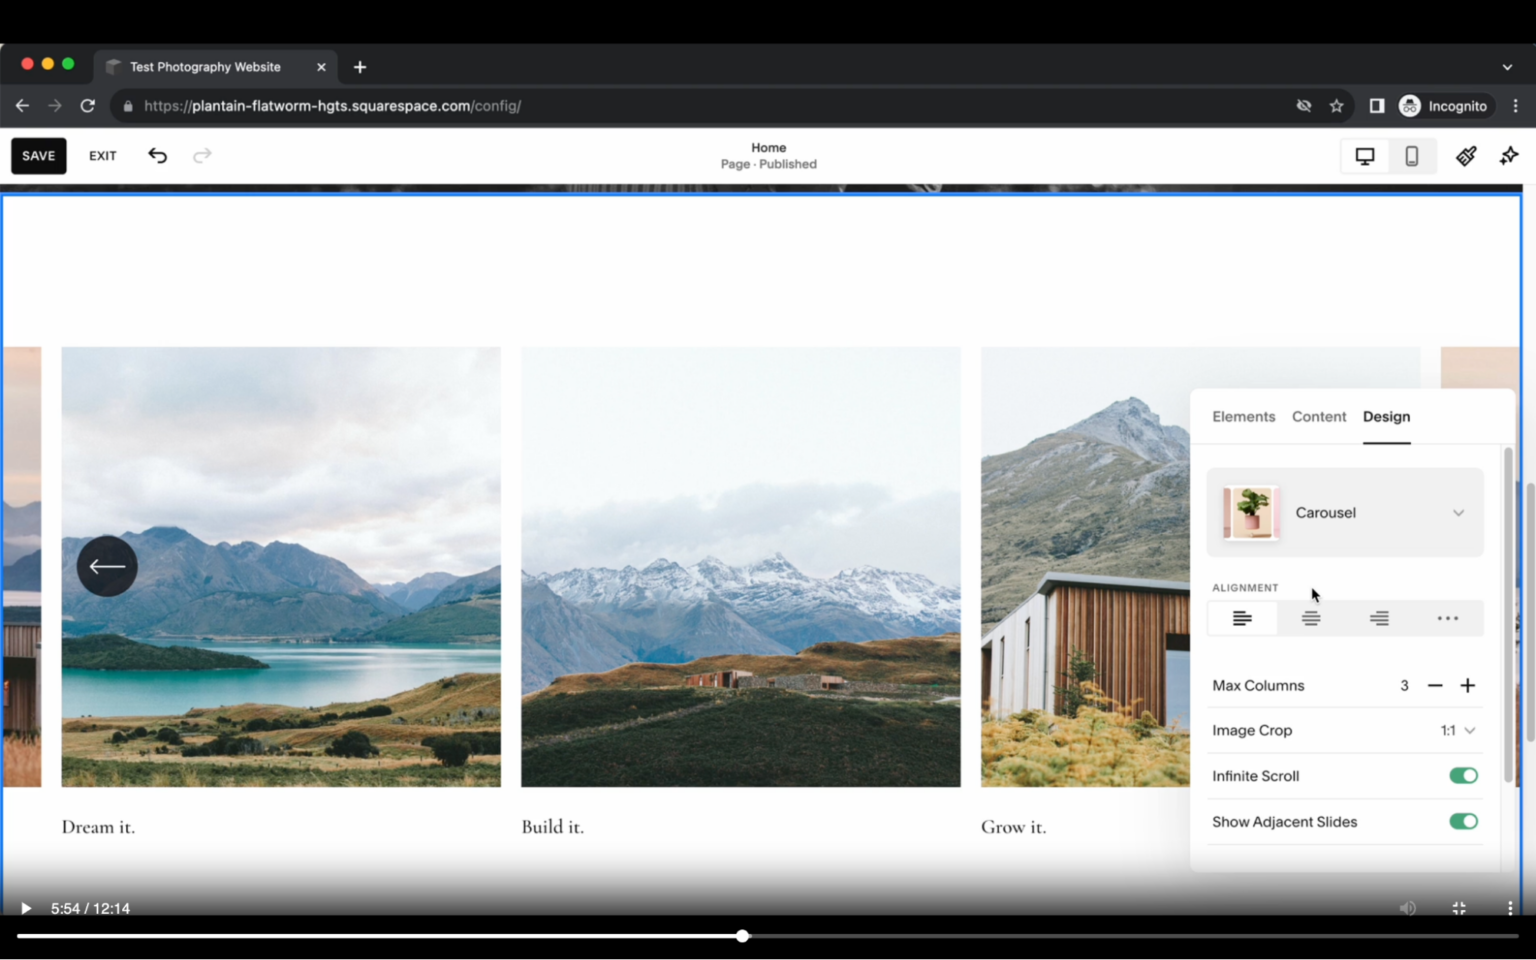Image resolution: width=1536 pixels, height=960 pixels.
Task: Select center alignment option
Action: tap(1310, 618)
